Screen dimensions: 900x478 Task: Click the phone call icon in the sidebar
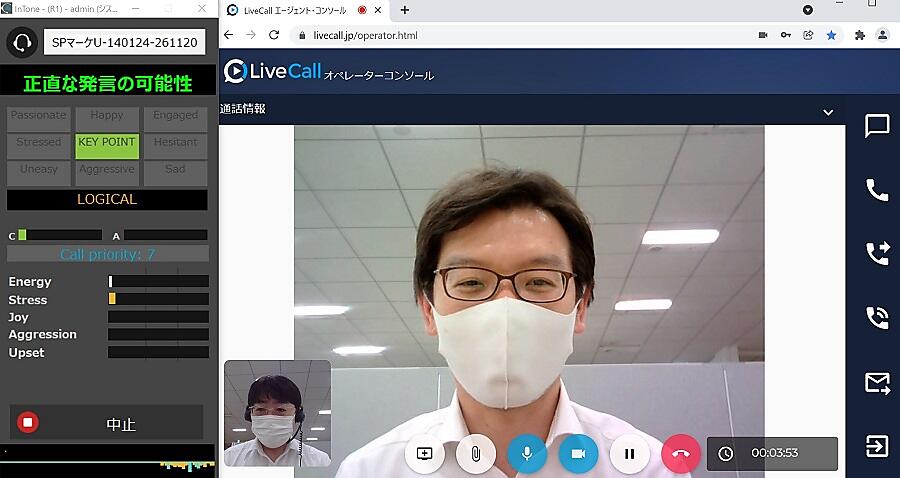tap(877, 190)
